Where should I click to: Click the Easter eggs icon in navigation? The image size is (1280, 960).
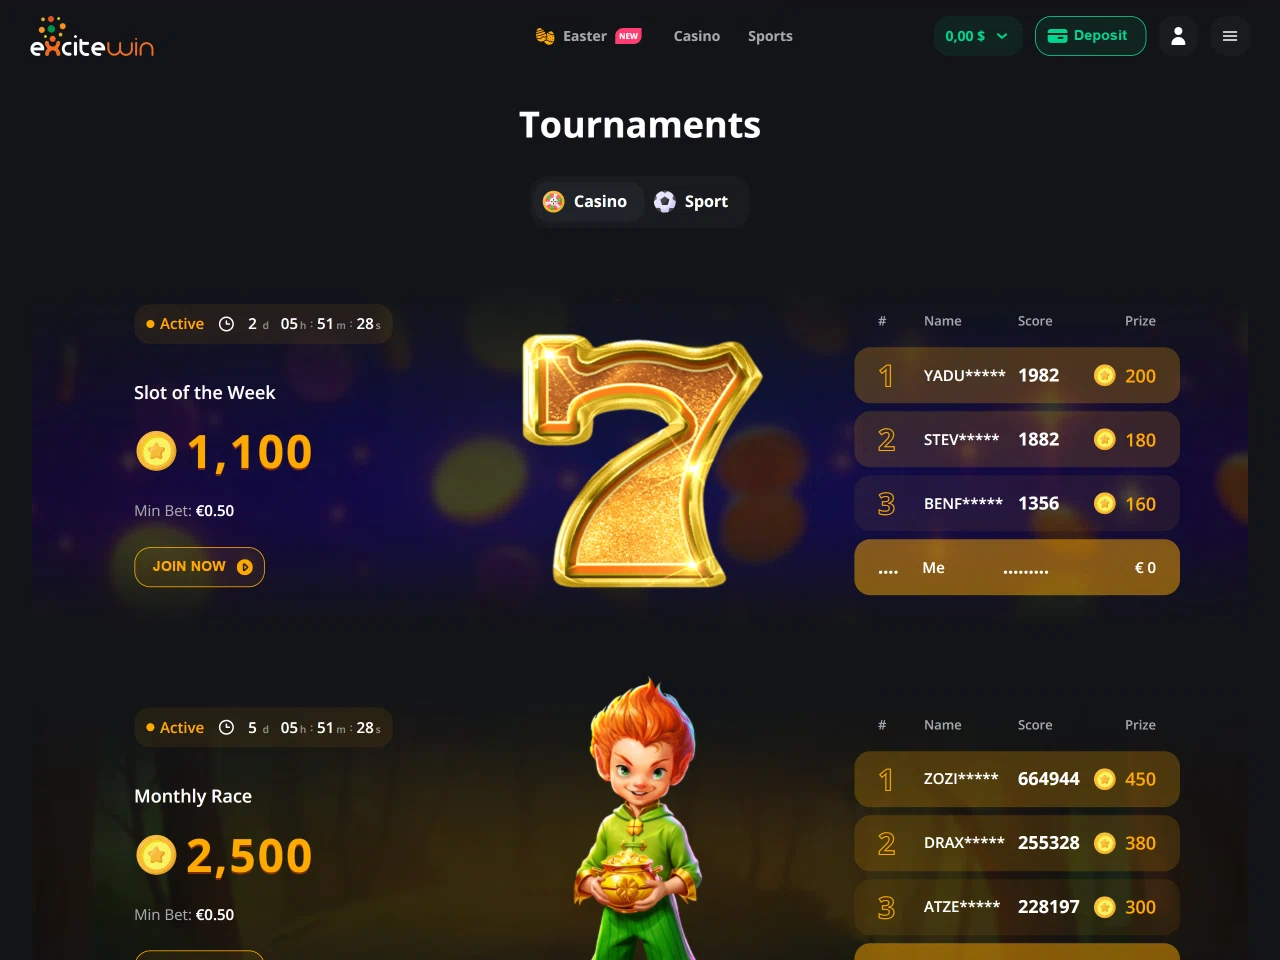point(545,36)
